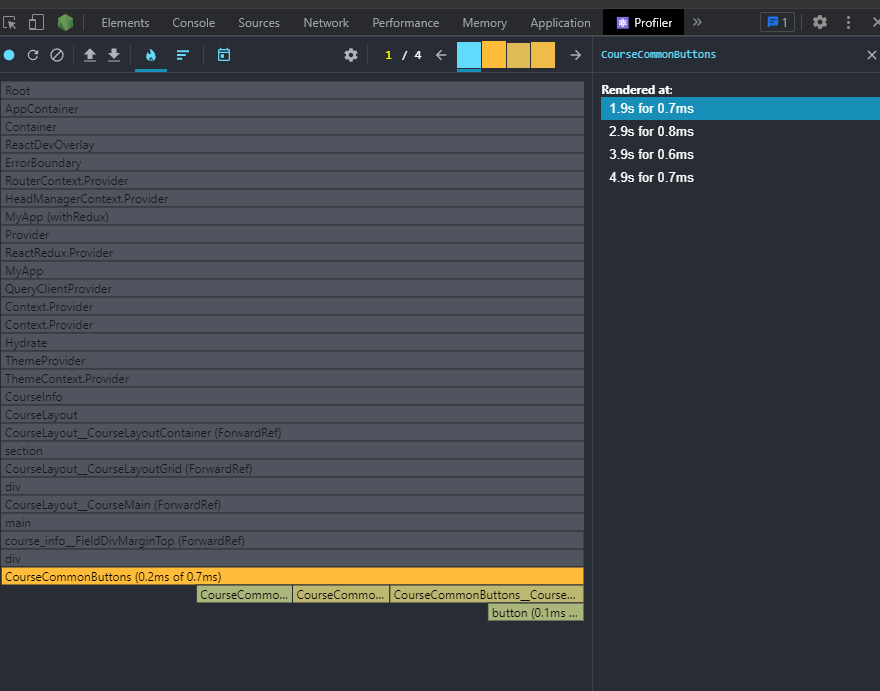880x691 pixels.
Task: Open Profiler view settings gear
Action: point(351,55)
